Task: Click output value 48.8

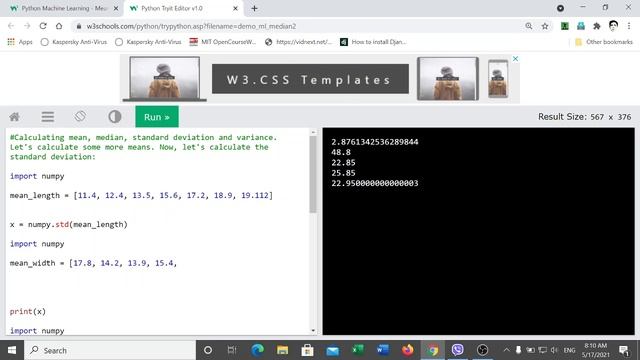Action: pos(341,152)
